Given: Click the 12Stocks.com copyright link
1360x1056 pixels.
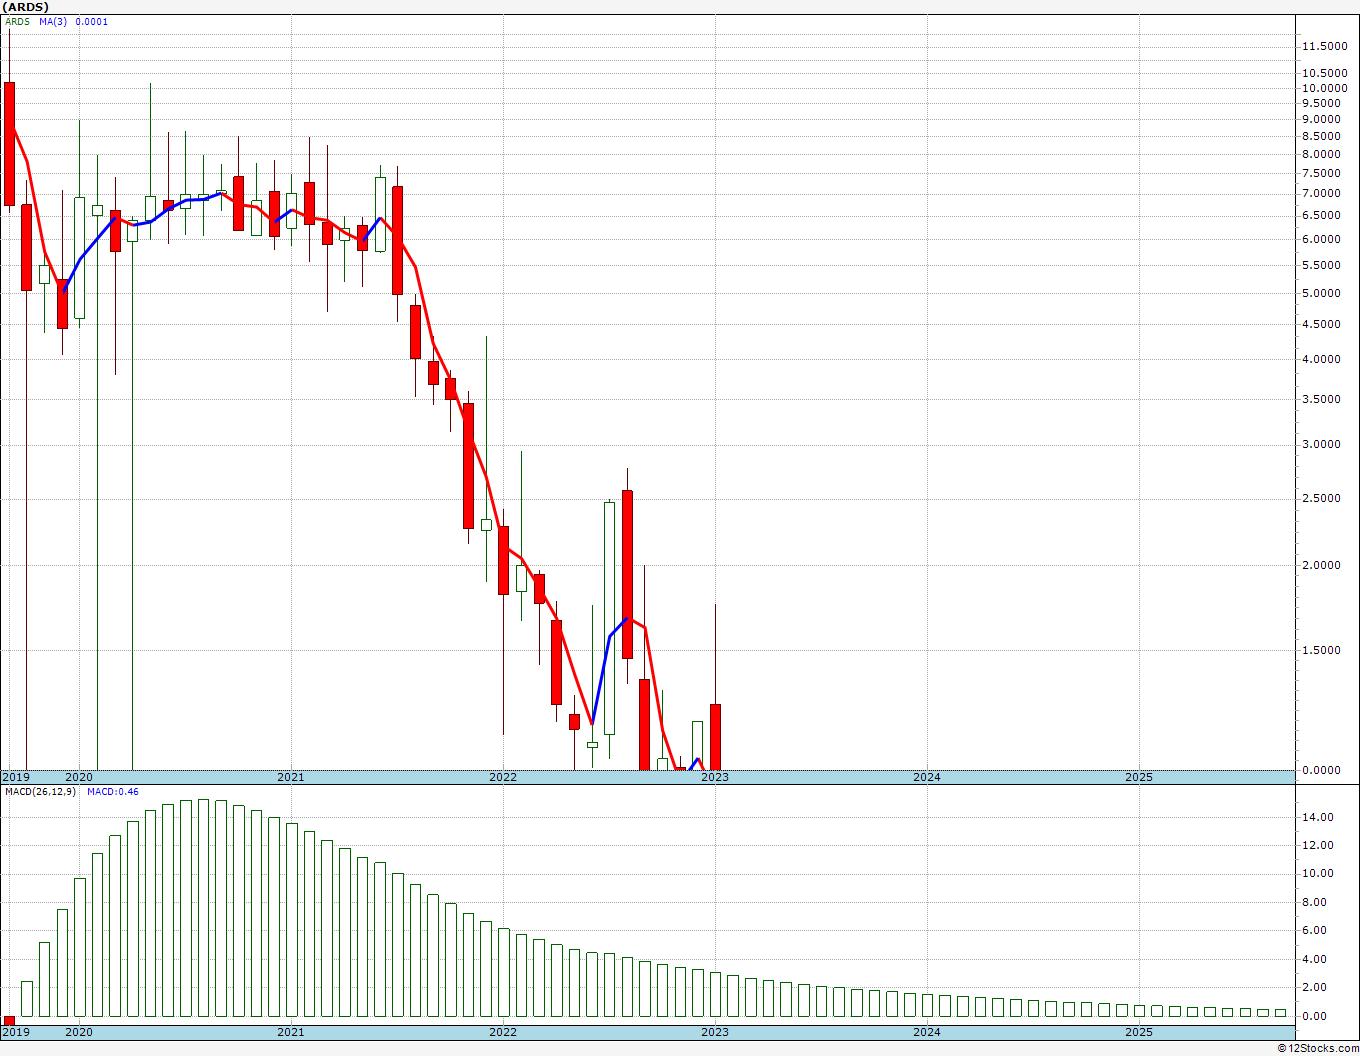Looking at the screenshot, I should pyautogui.click(x=1318, y=1048).
